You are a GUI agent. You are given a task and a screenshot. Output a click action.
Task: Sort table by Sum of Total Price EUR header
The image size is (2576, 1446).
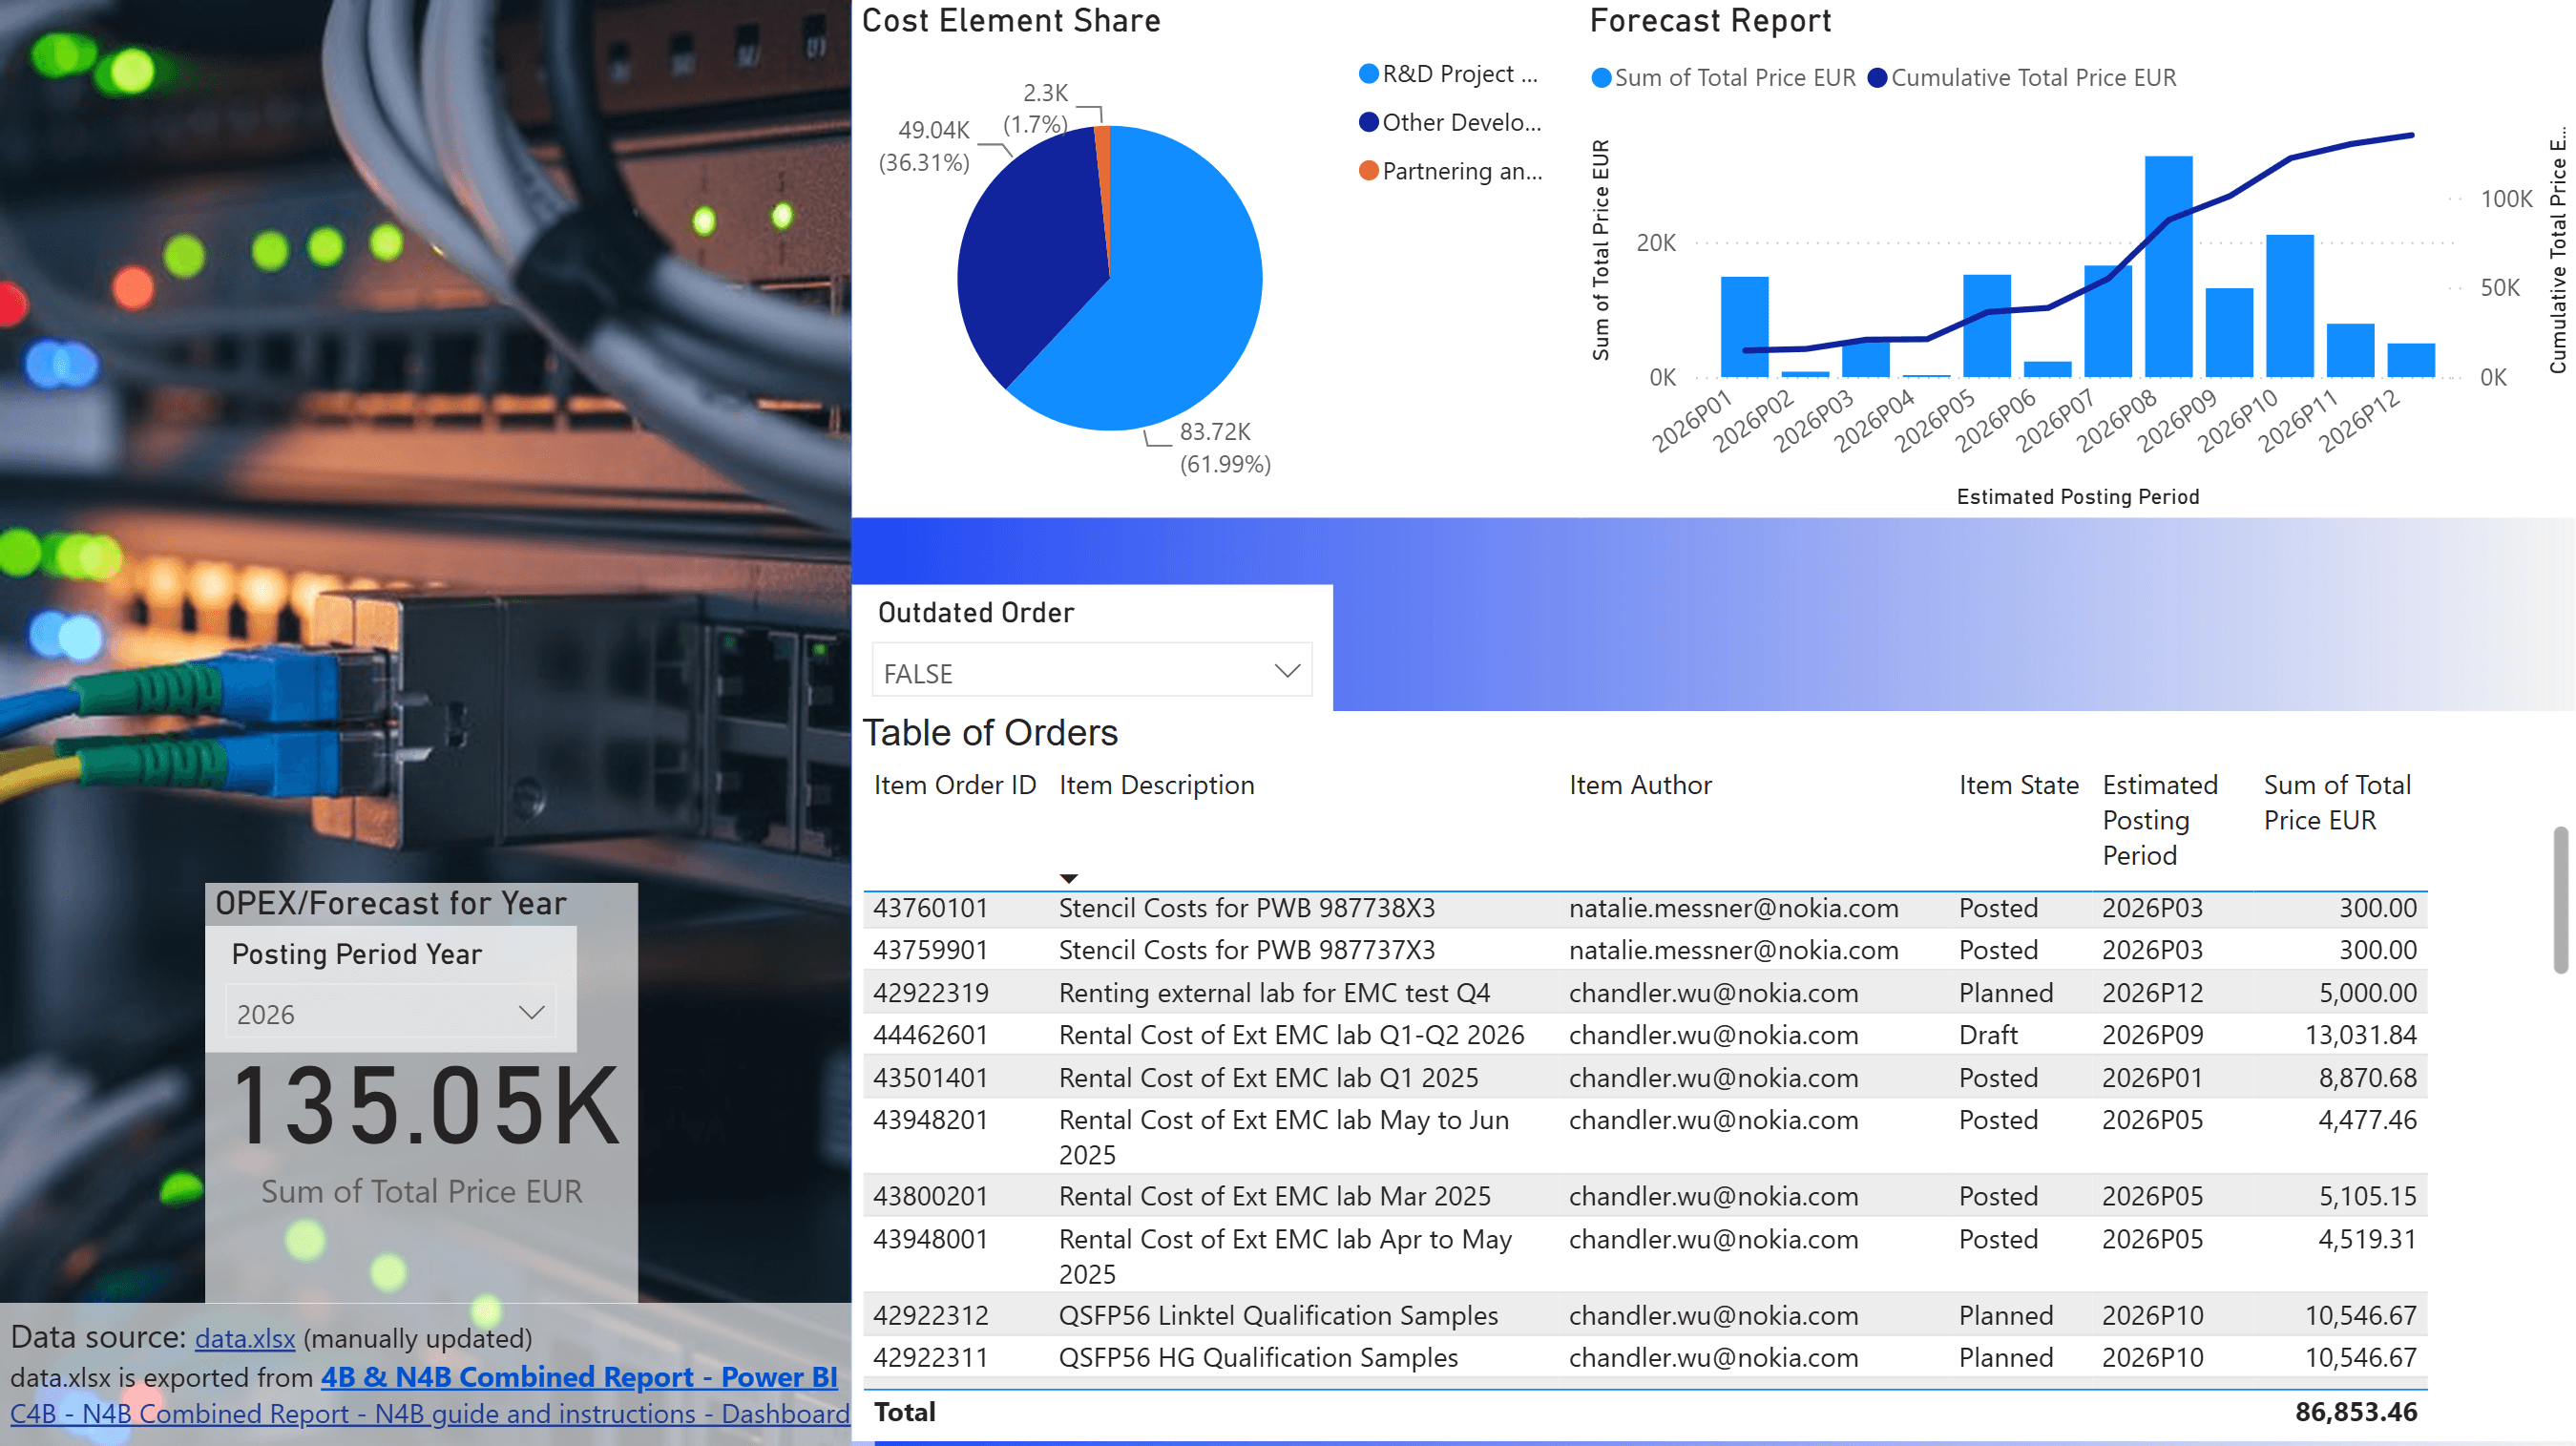pos(2337,802)
